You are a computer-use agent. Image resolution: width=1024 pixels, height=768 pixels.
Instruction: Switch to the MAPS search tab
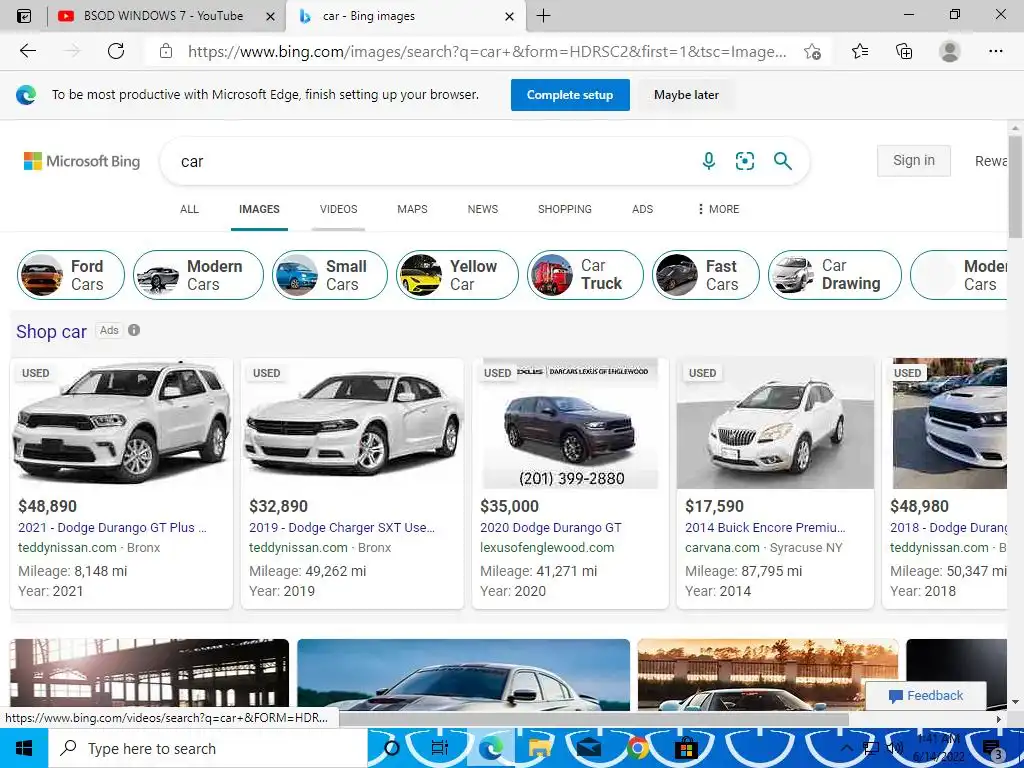(x=412, y=209)
